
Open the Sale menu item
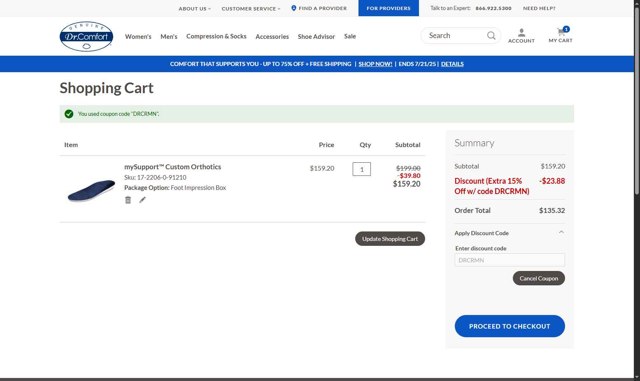[x=350, y=36]
